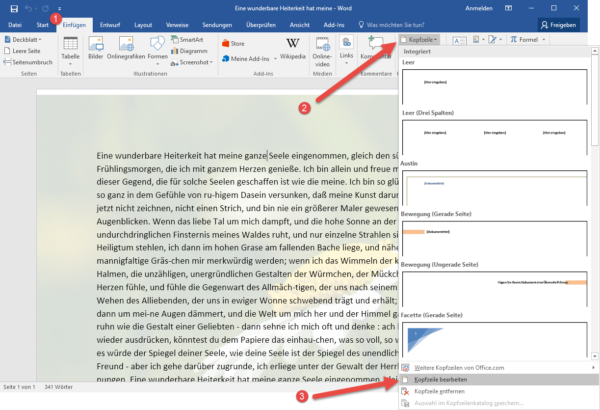Viewport: 600px width, 410px height.
Task: Switch to the Layout tab
Action: 143,25
